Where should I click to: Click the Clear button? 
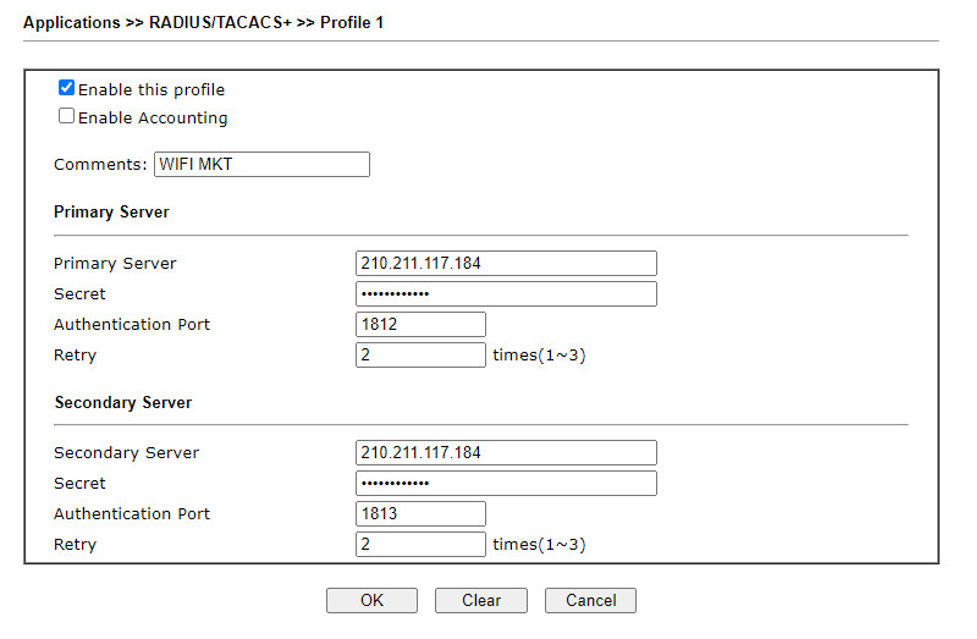[481, 600]
